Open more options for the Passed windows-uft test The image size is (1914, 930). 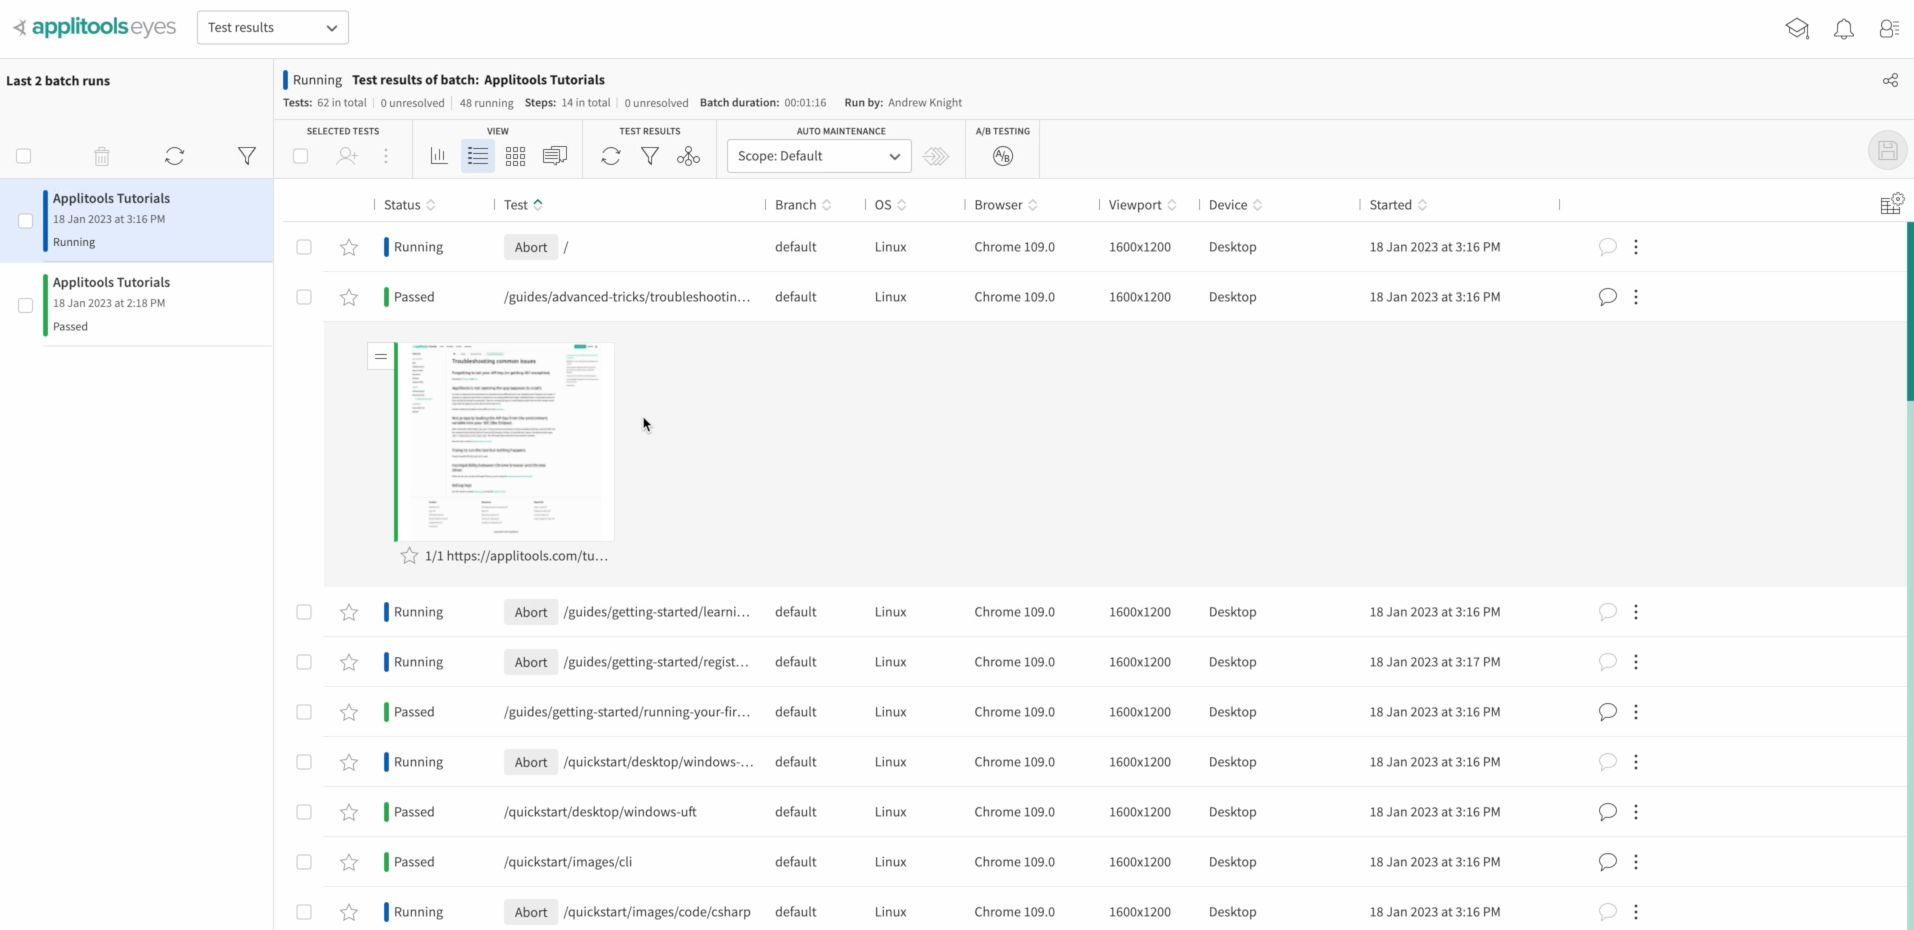point(1637,812)
